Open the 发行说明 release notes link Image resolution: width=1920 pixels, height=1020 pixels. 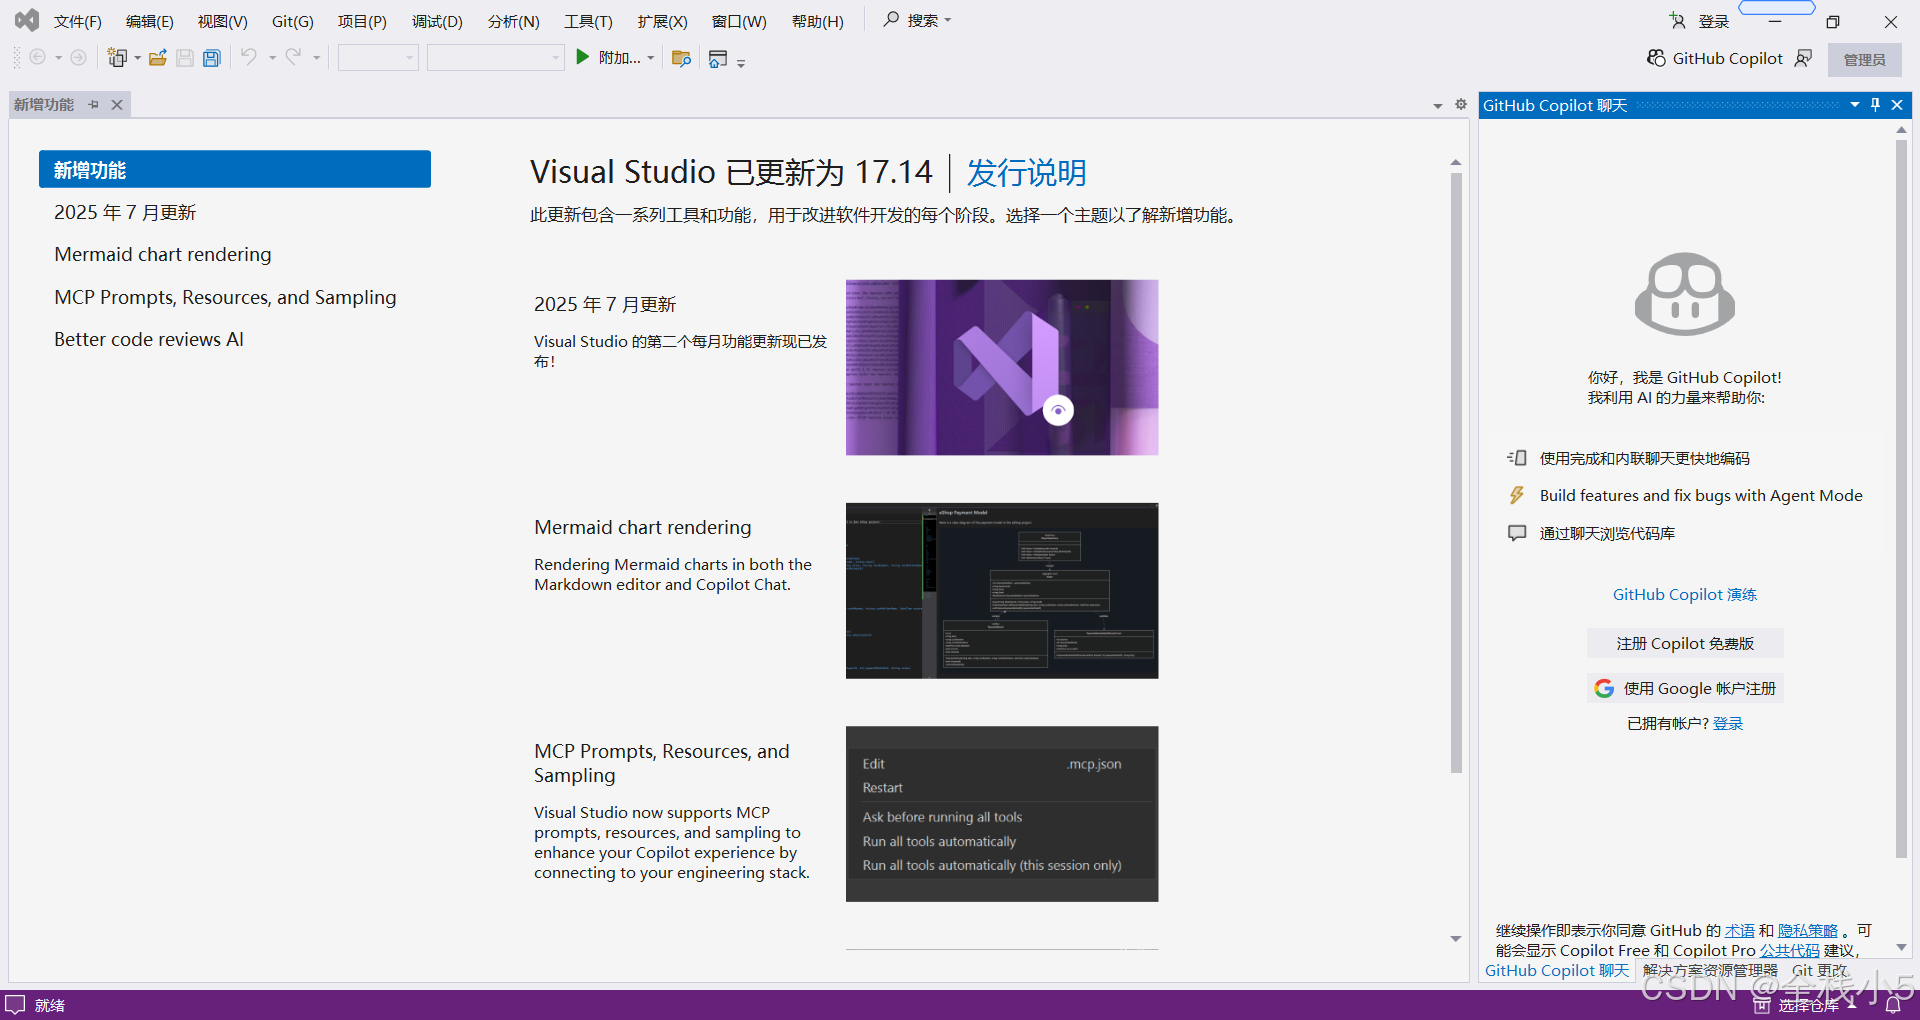pos(1026,172)
